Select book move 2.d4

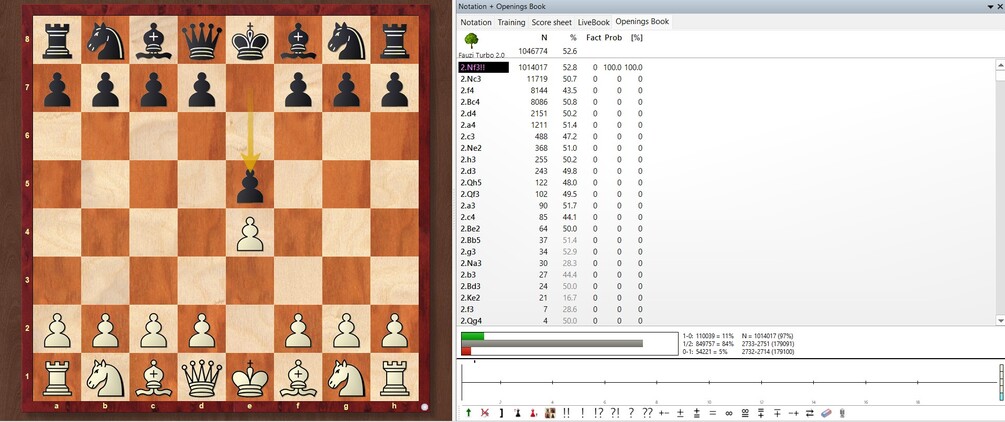point(469,114)
